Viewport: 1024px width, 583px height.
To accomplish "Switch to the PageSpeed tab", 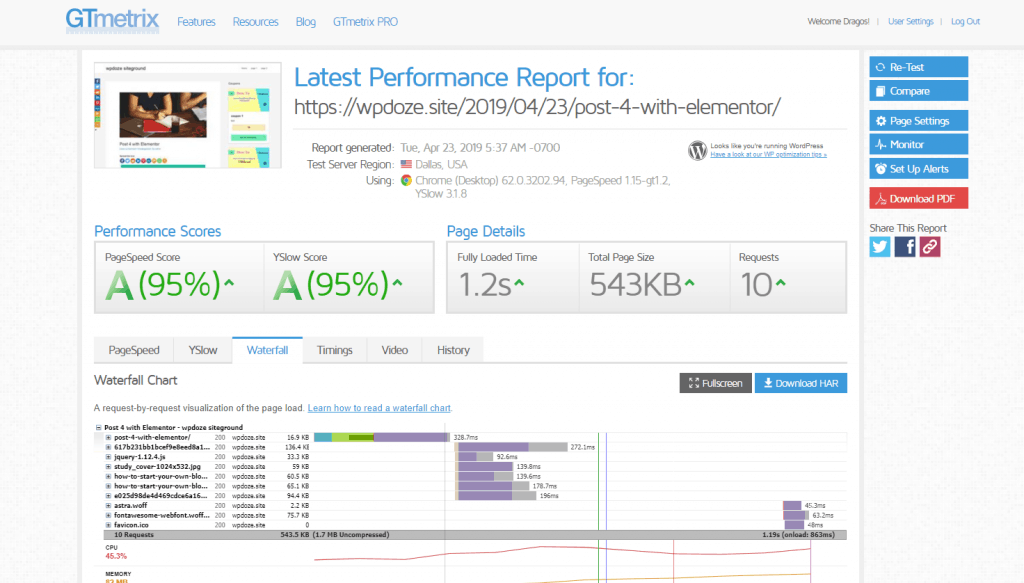I will tap(134, 350).
